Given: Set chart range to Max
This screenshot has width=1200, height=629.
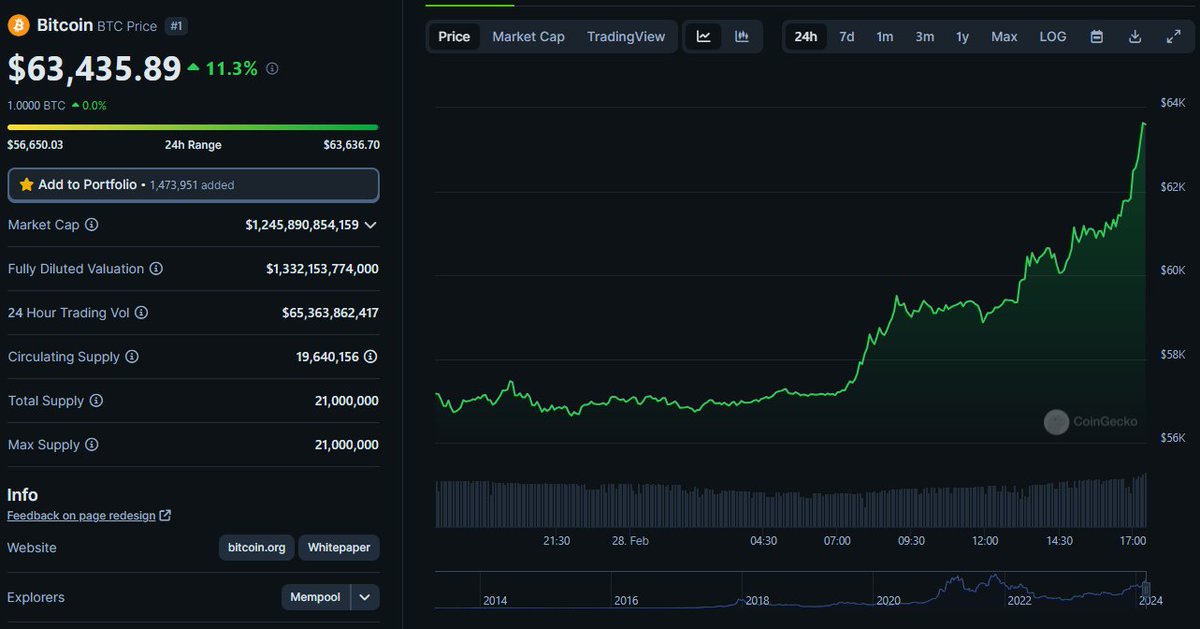Looking at the screenshot, I should pos(1004,37).
